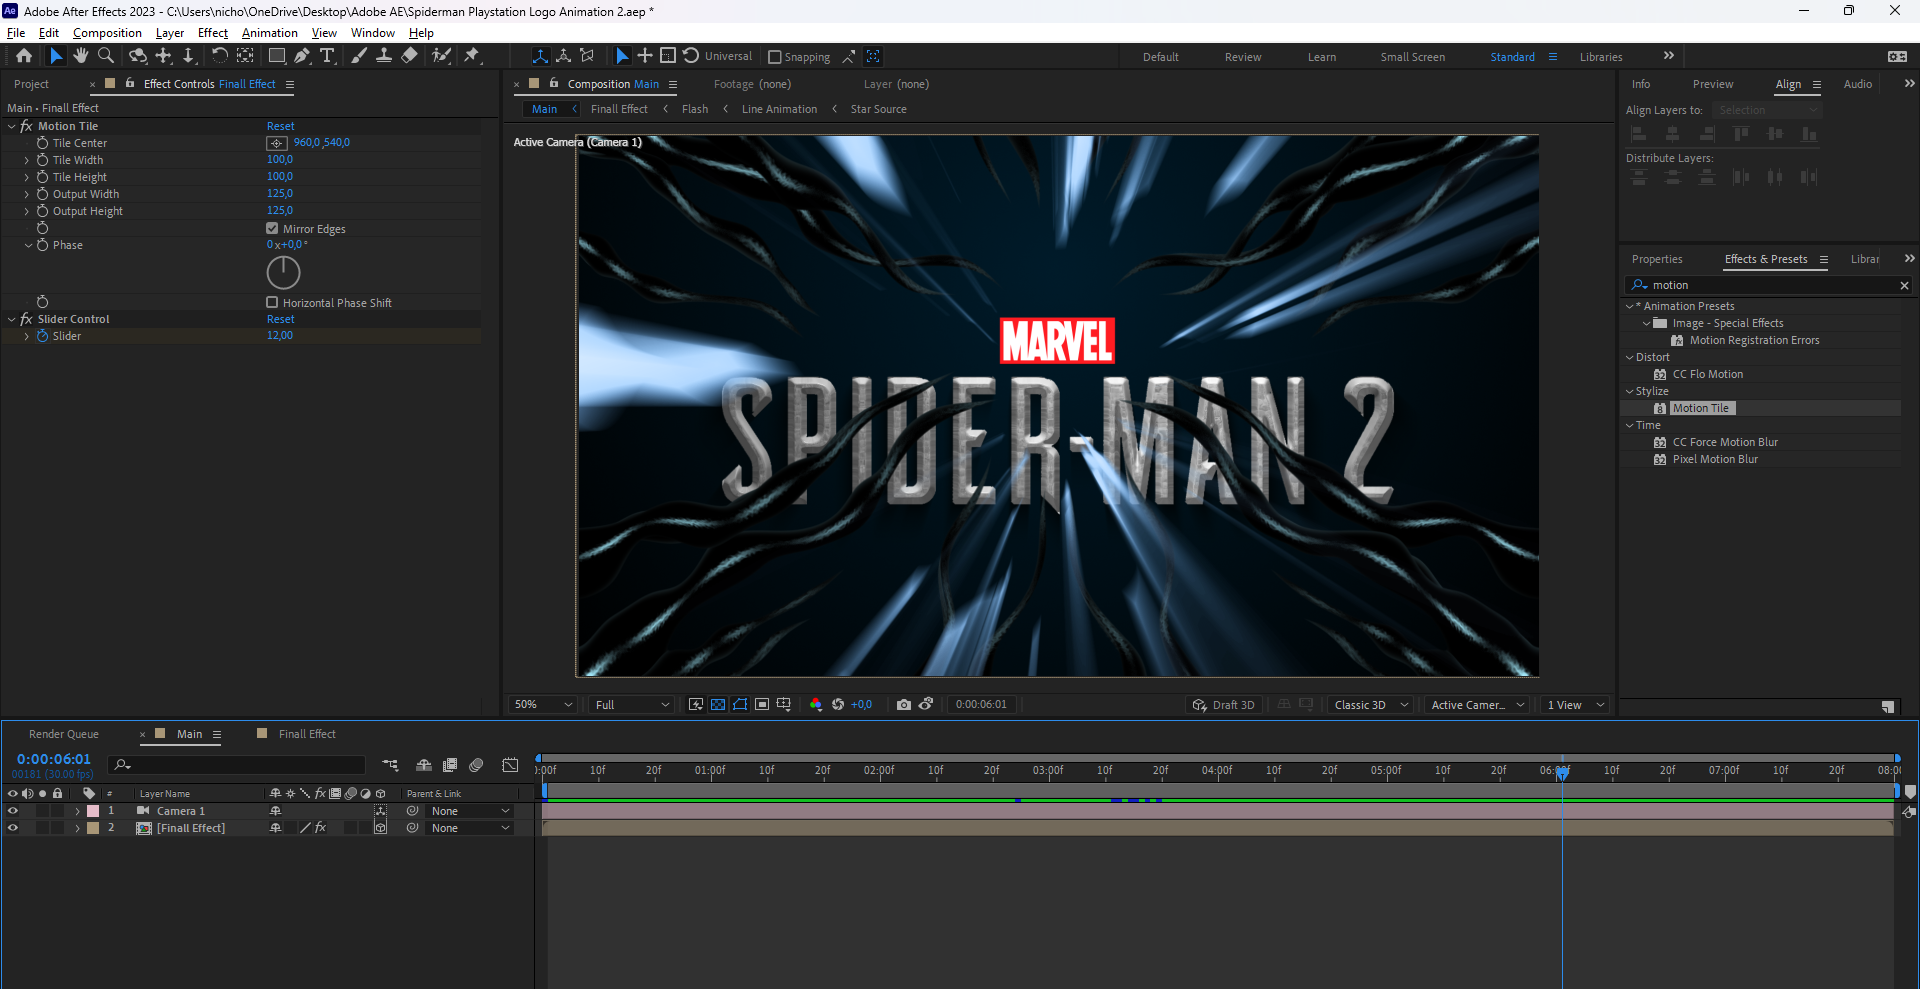
Task: Expand the Tile Width property
Action: click(27, 160)
